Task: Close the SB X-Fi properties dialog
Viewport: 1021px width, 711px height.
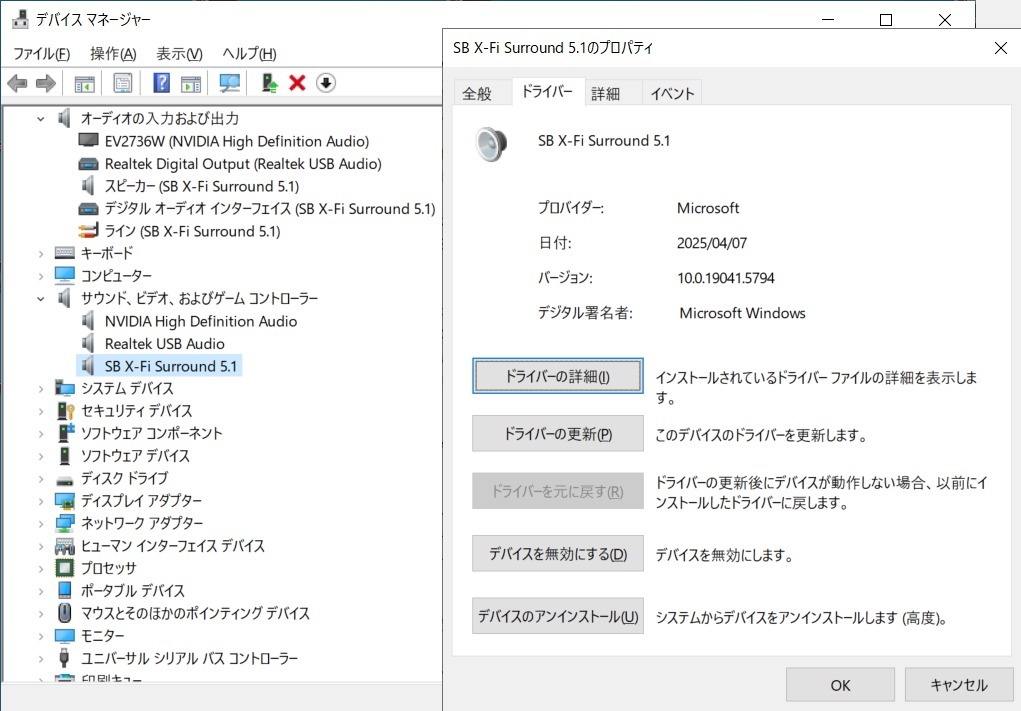Action: point(1001,48)
